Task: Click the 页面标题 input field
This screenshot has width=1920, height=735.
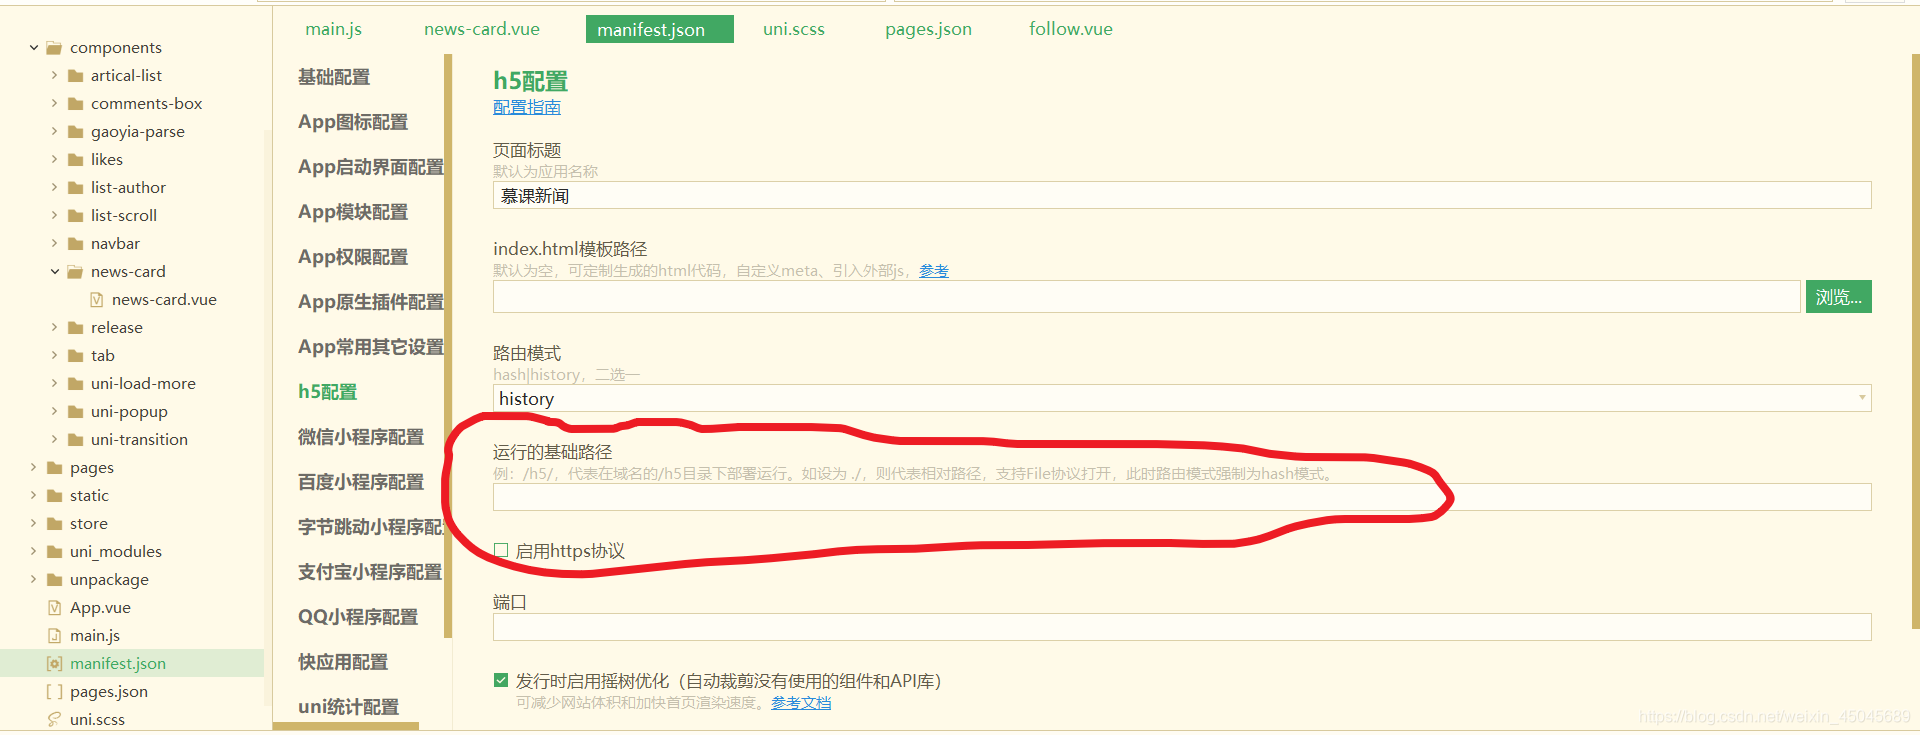Action: coord(1182,196)
